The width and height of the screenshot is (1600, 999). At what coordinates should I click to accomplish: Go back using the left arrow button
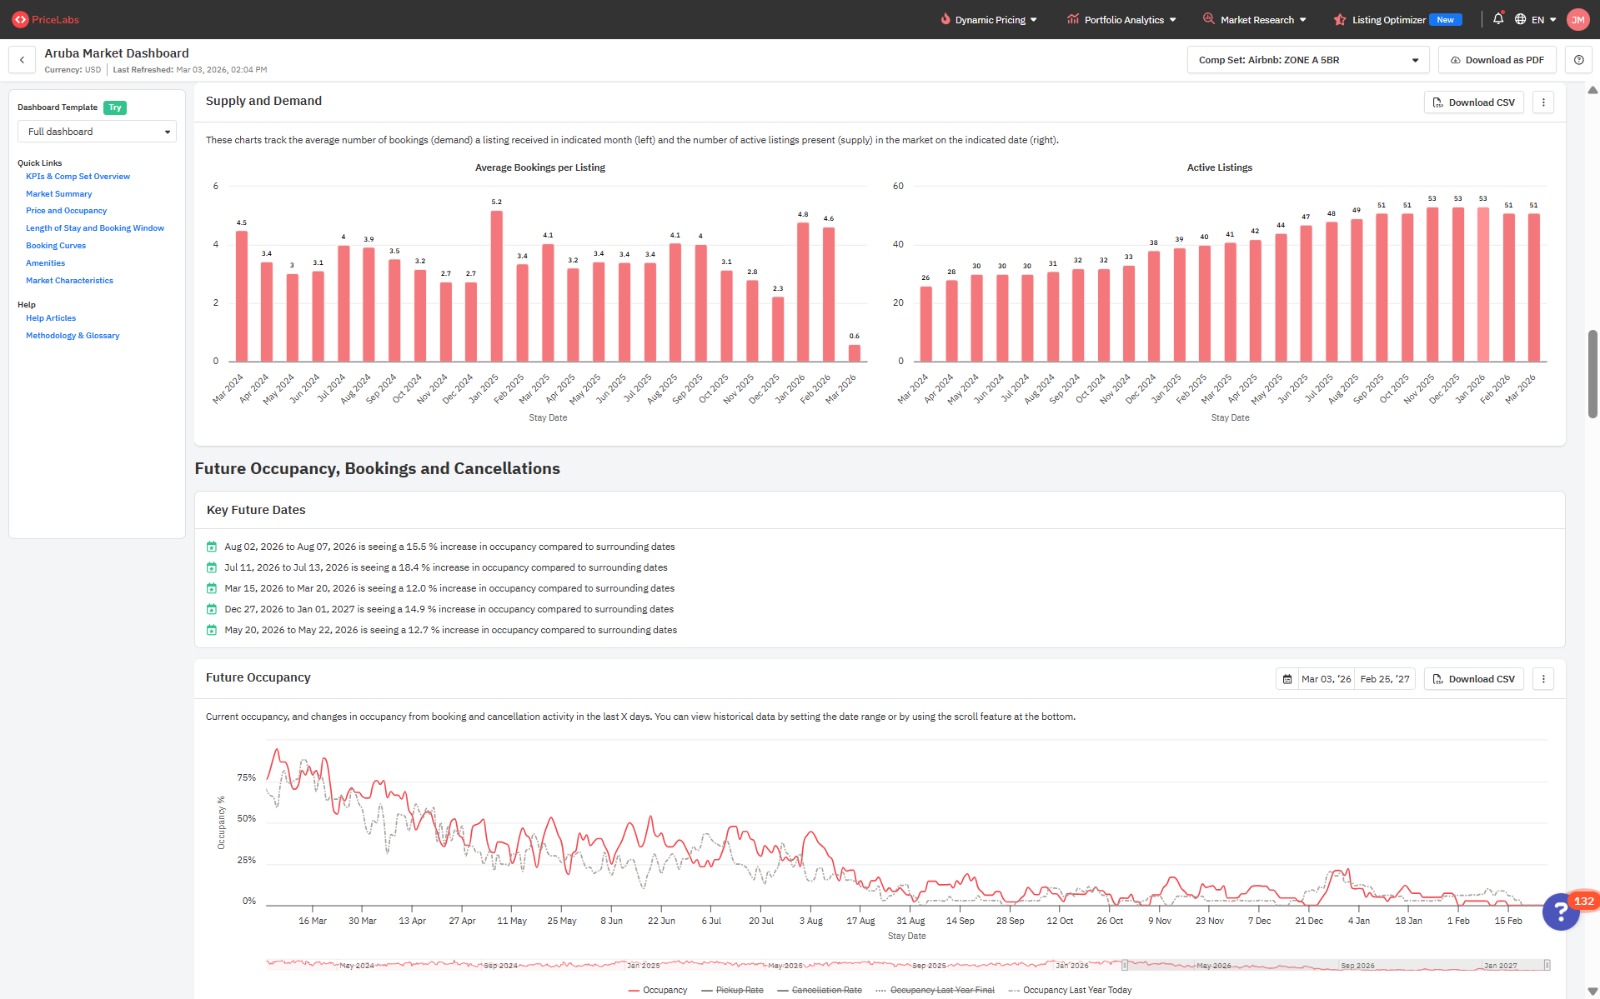[x=22, y=60]
